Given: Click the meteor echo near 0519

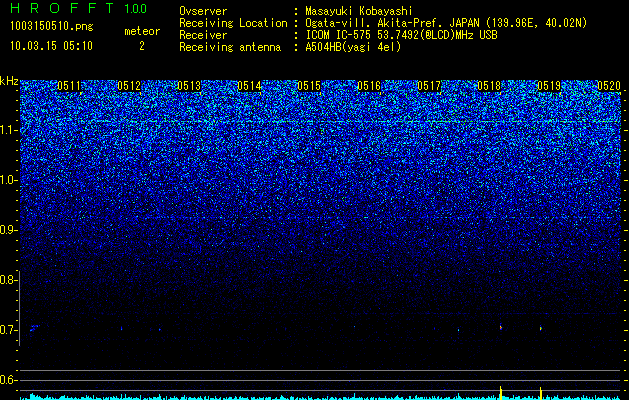Looking at the screenshot, I should [541, 328].
